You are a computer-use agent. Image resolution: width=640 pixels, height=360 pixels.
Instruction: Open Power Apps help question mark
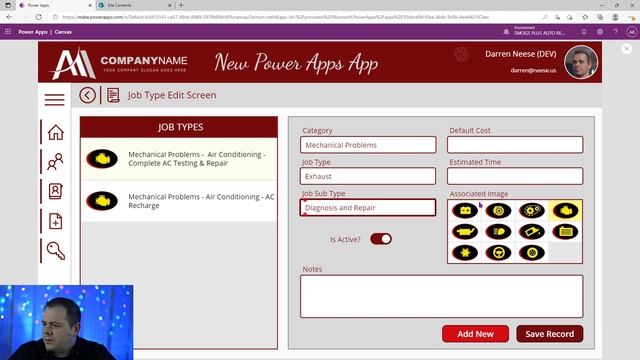point(616,31)
